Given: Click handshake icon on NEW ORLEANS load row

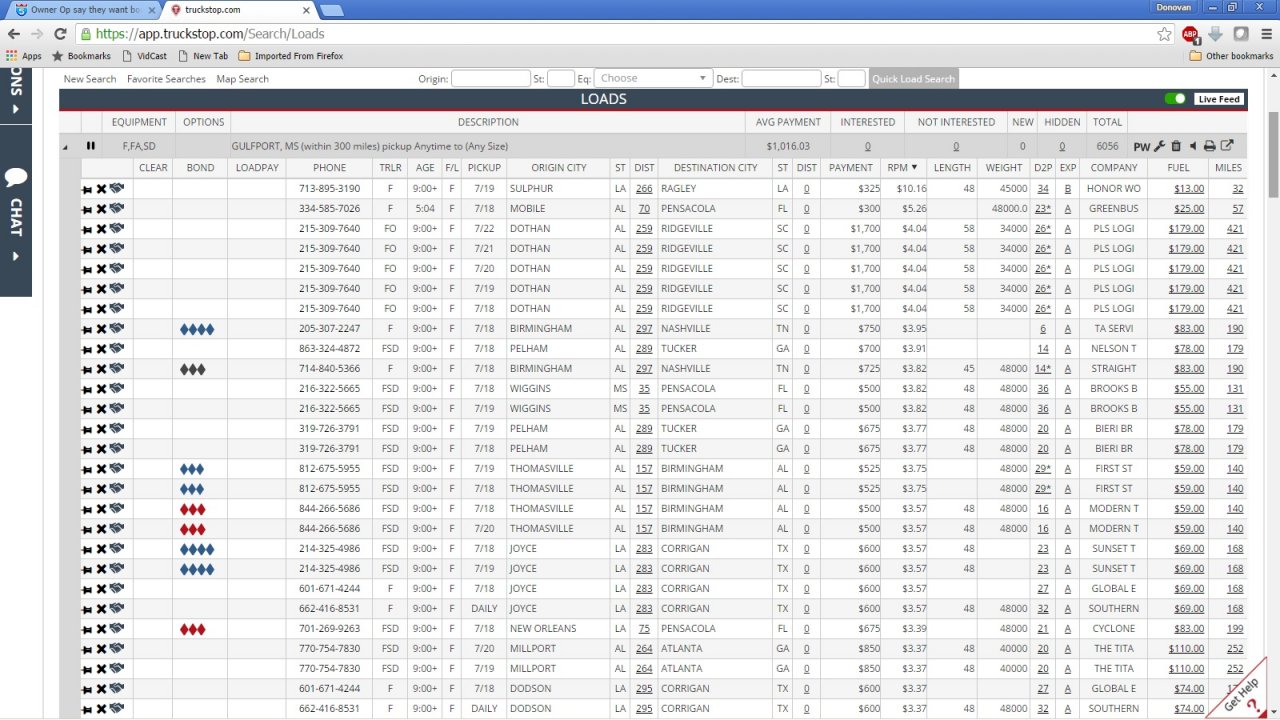Looking at the screenshot, I should pyautogui.click(x=117, y=628).
